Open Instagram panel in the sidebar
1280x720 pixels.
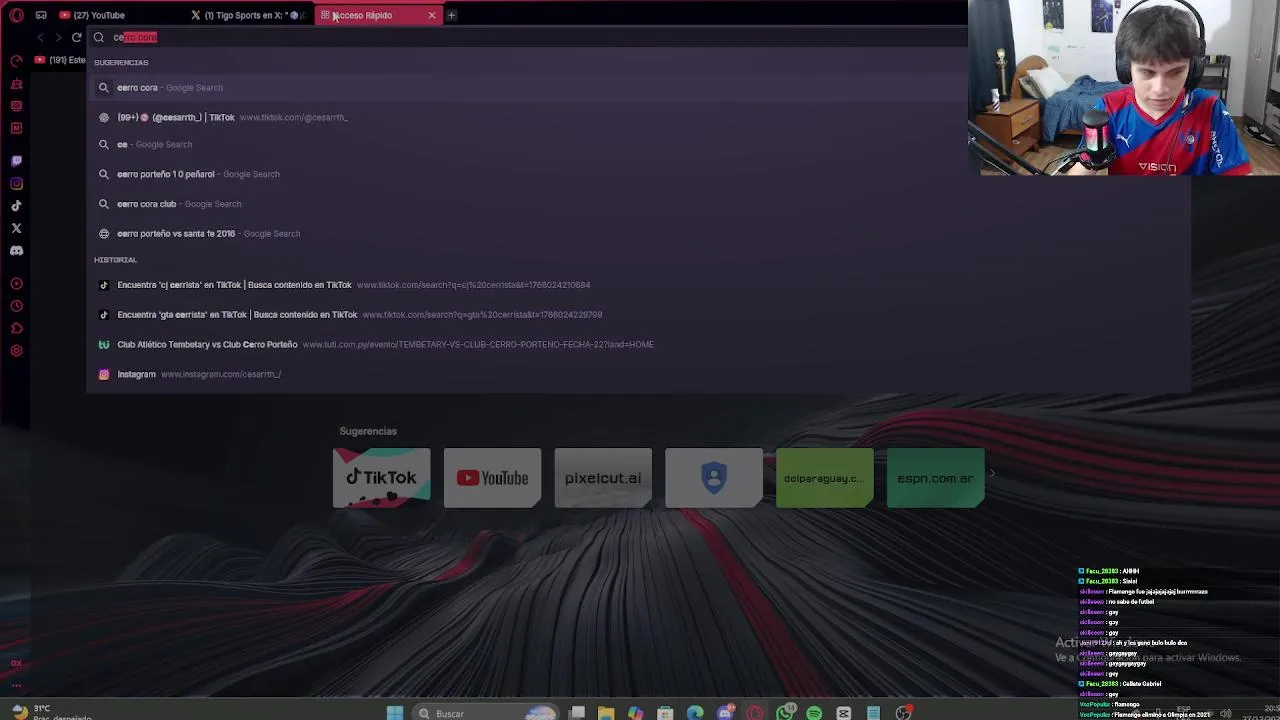coord(16,183)
